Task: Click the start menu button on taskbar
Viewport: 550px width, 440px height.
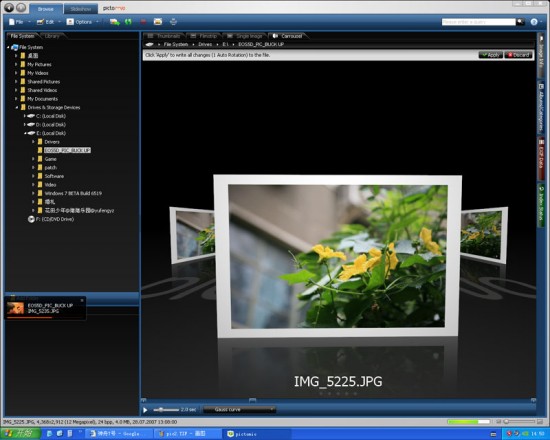Action: point(20,434)
